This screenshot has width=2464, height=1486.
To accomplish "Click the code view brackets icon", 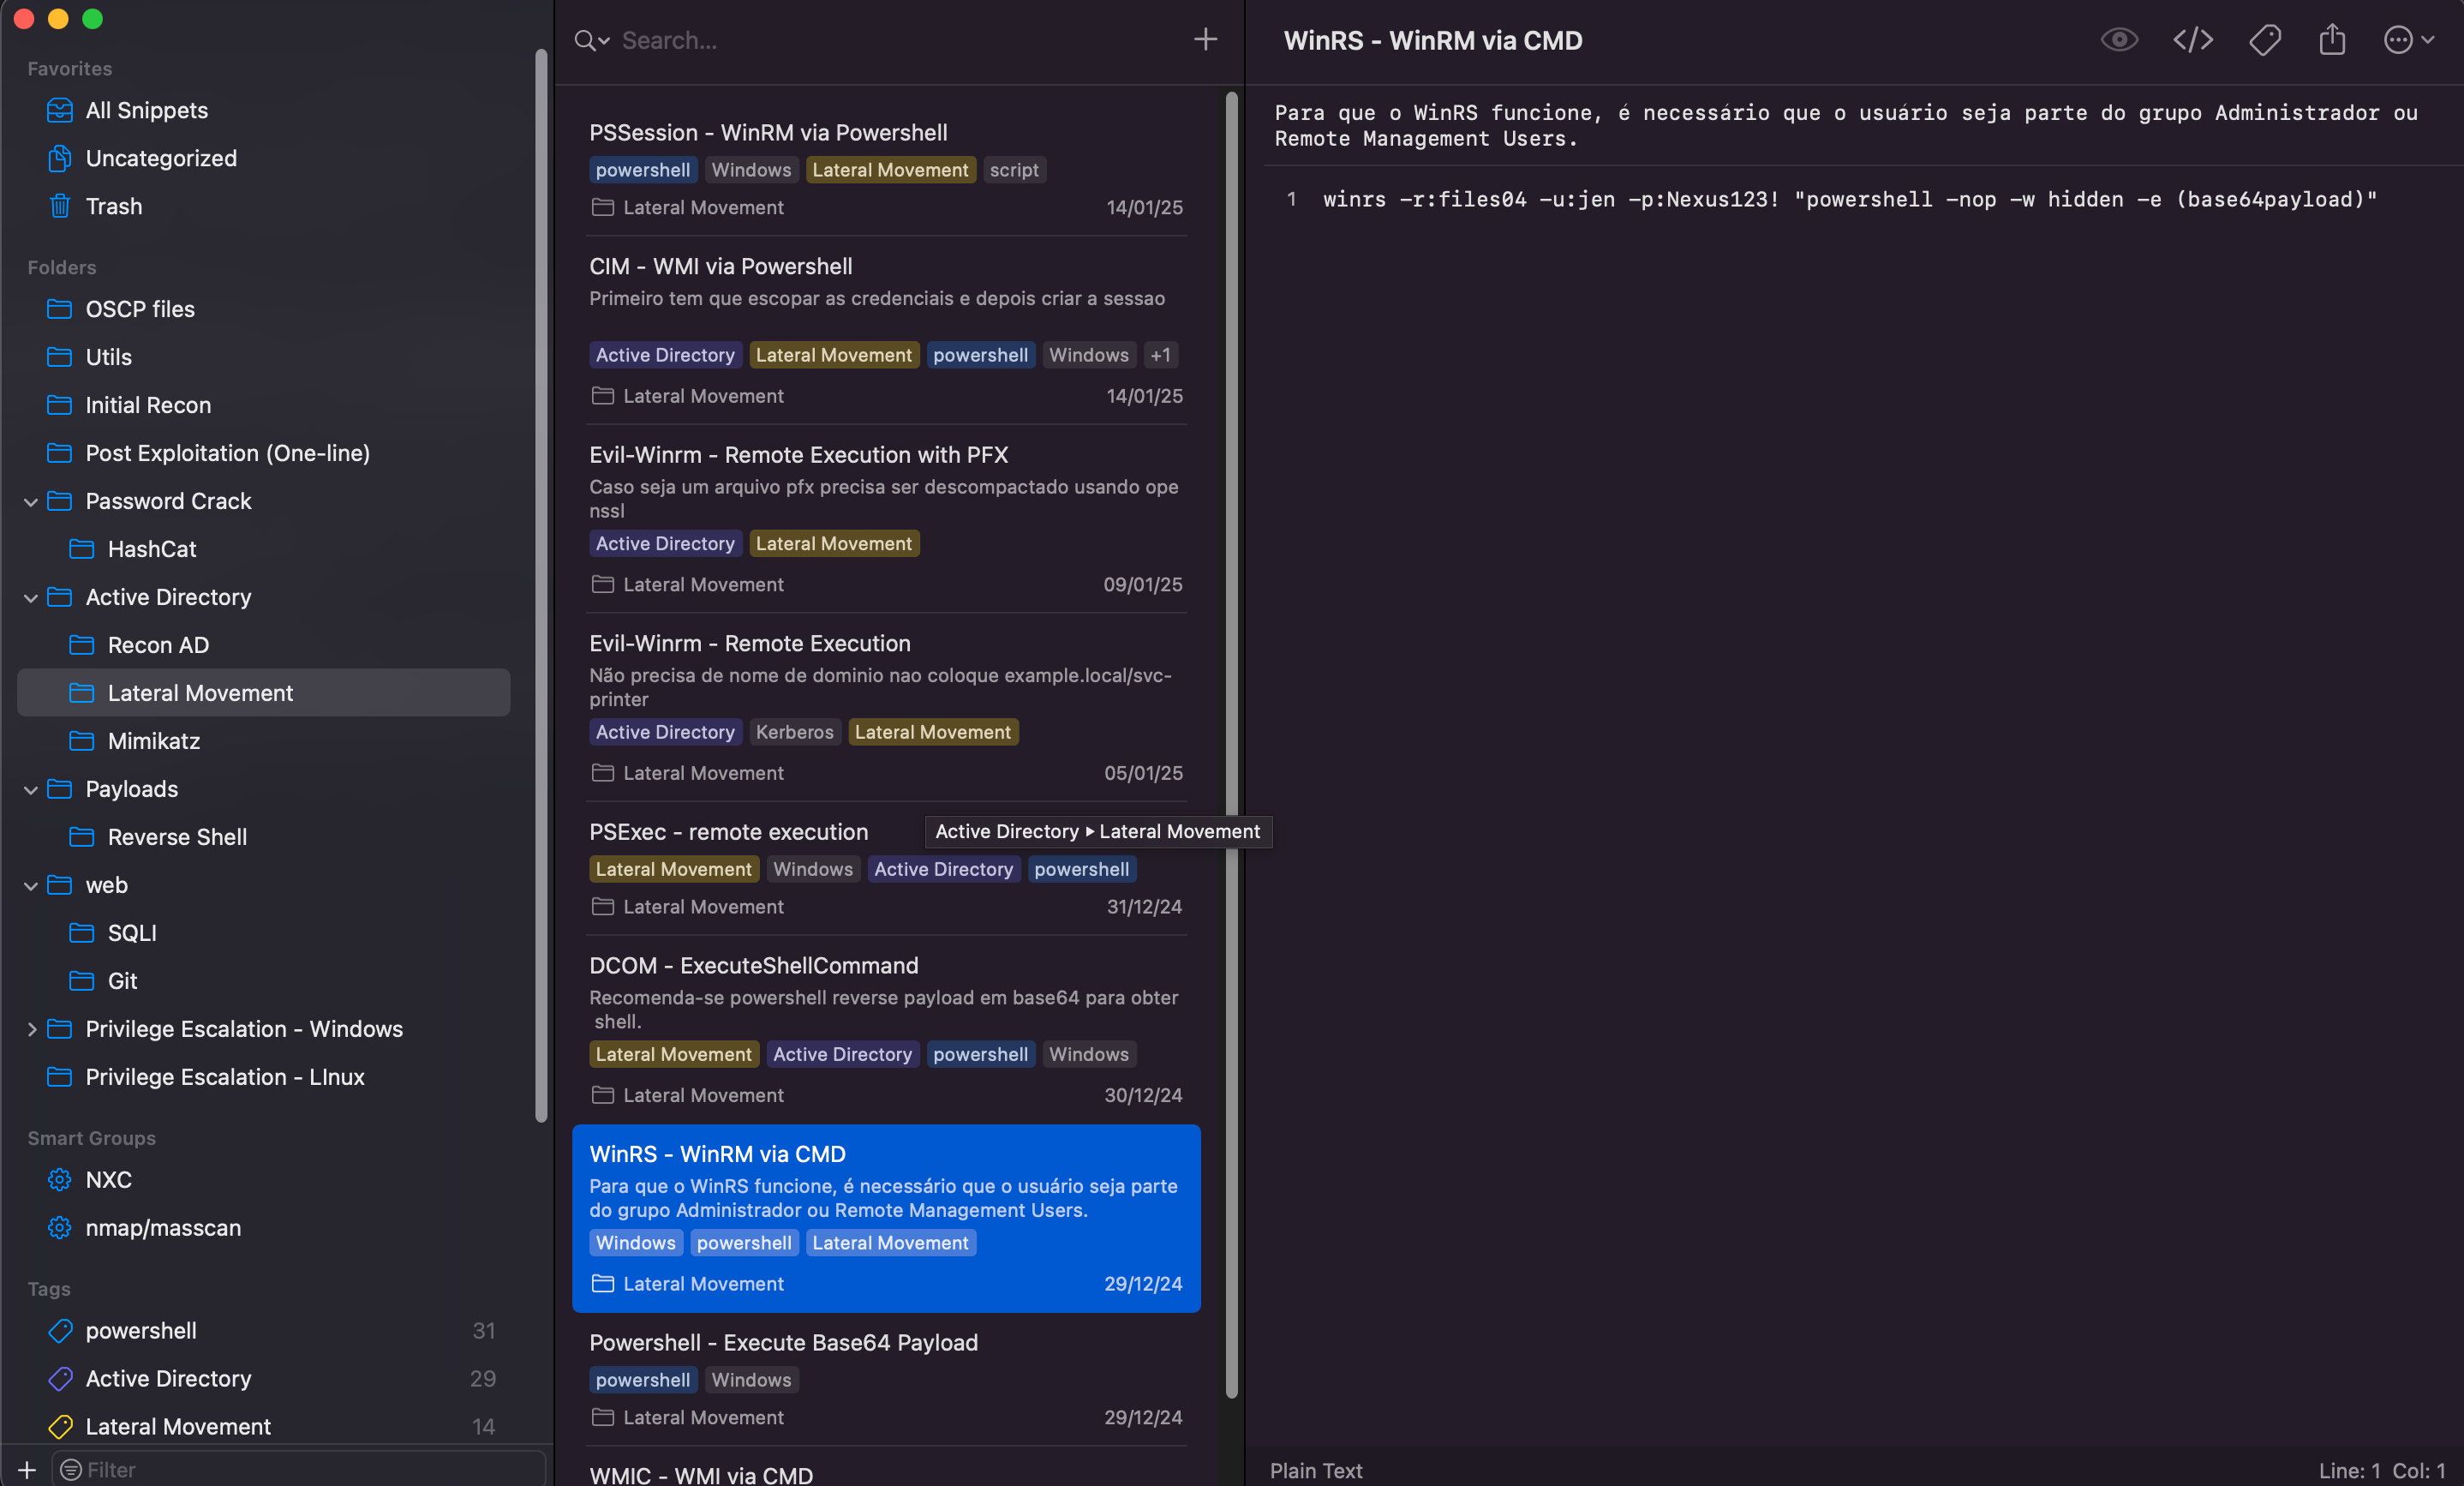I will tap(2192, 40).
